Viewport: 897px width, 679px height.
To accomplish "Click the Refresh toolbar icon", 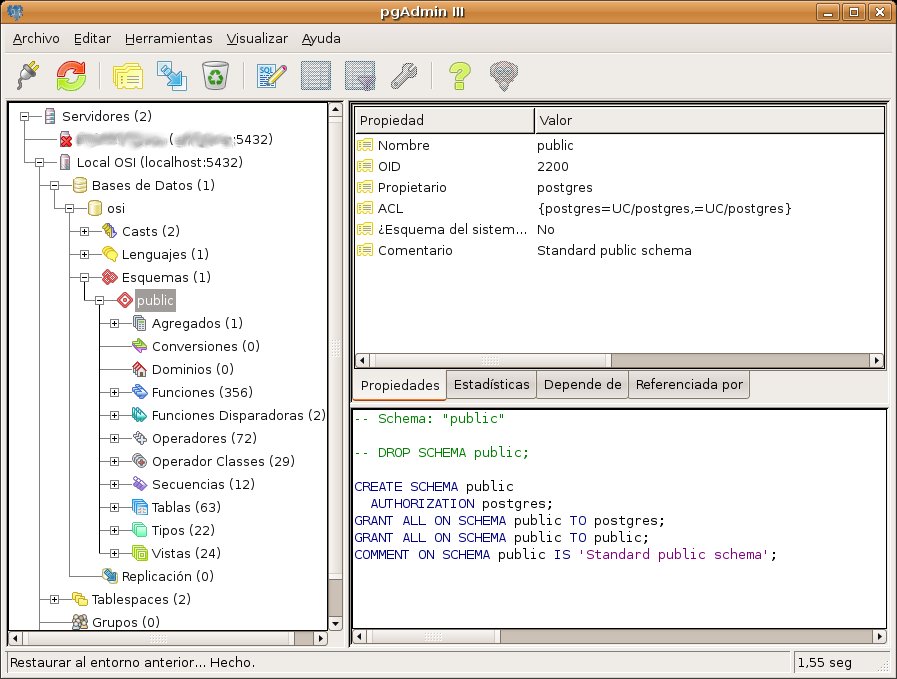I will (71, 75).
